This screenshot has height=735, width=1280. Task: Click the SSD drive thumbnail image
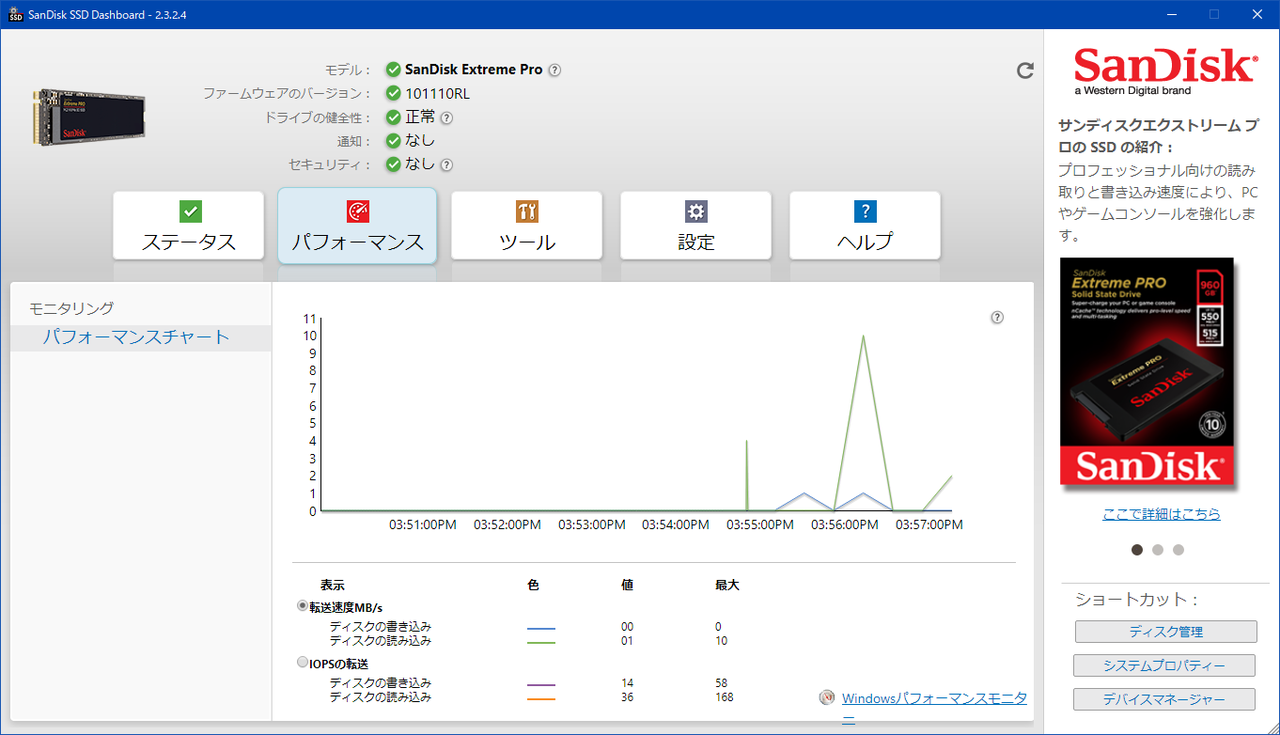[x=87, y=116]
